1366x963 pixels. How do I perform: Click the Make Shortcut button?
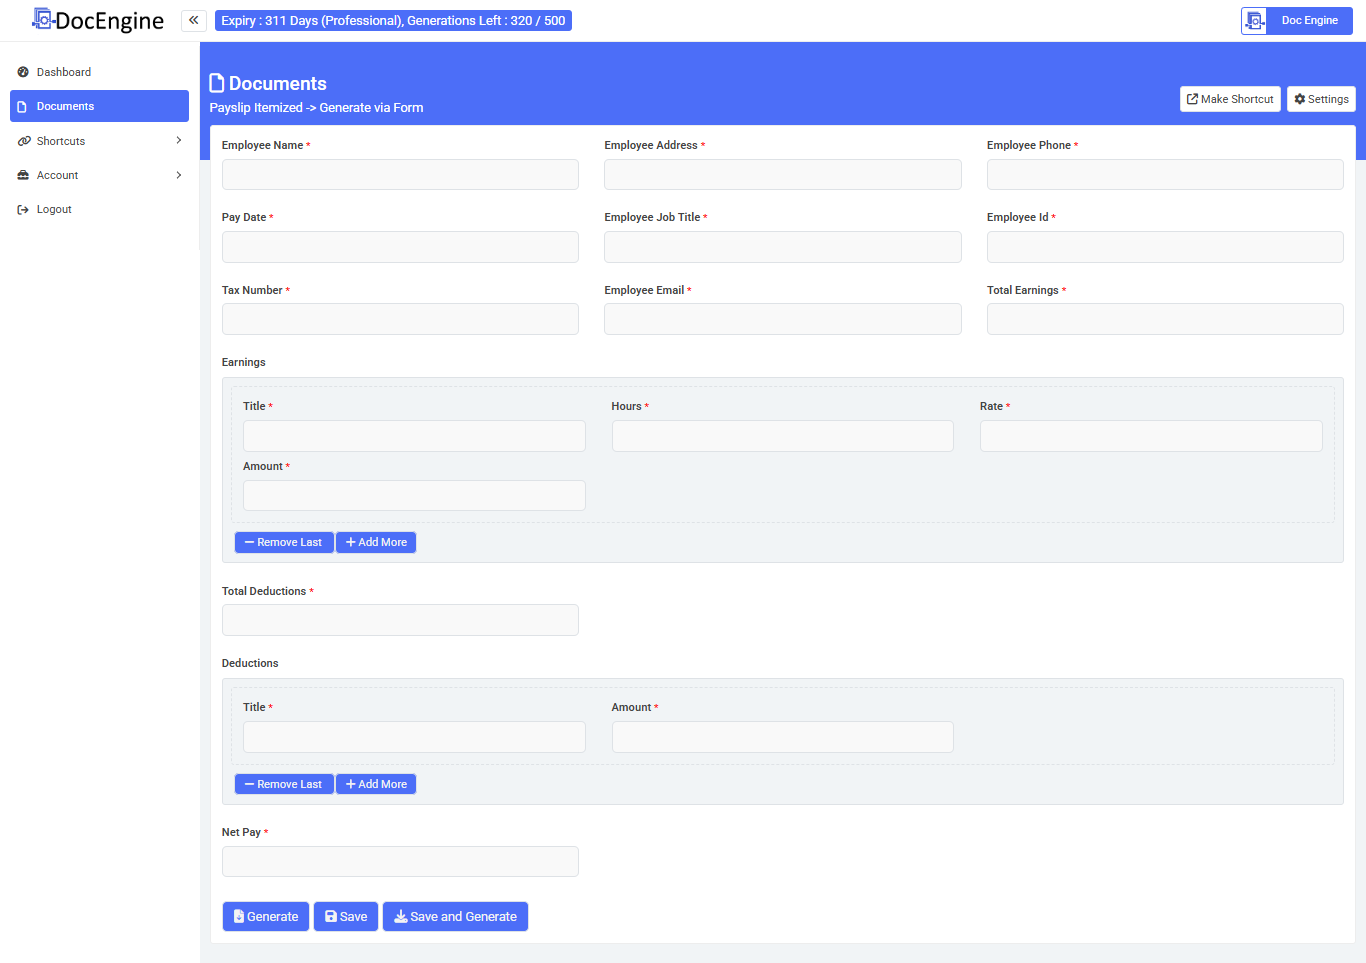1229,99
